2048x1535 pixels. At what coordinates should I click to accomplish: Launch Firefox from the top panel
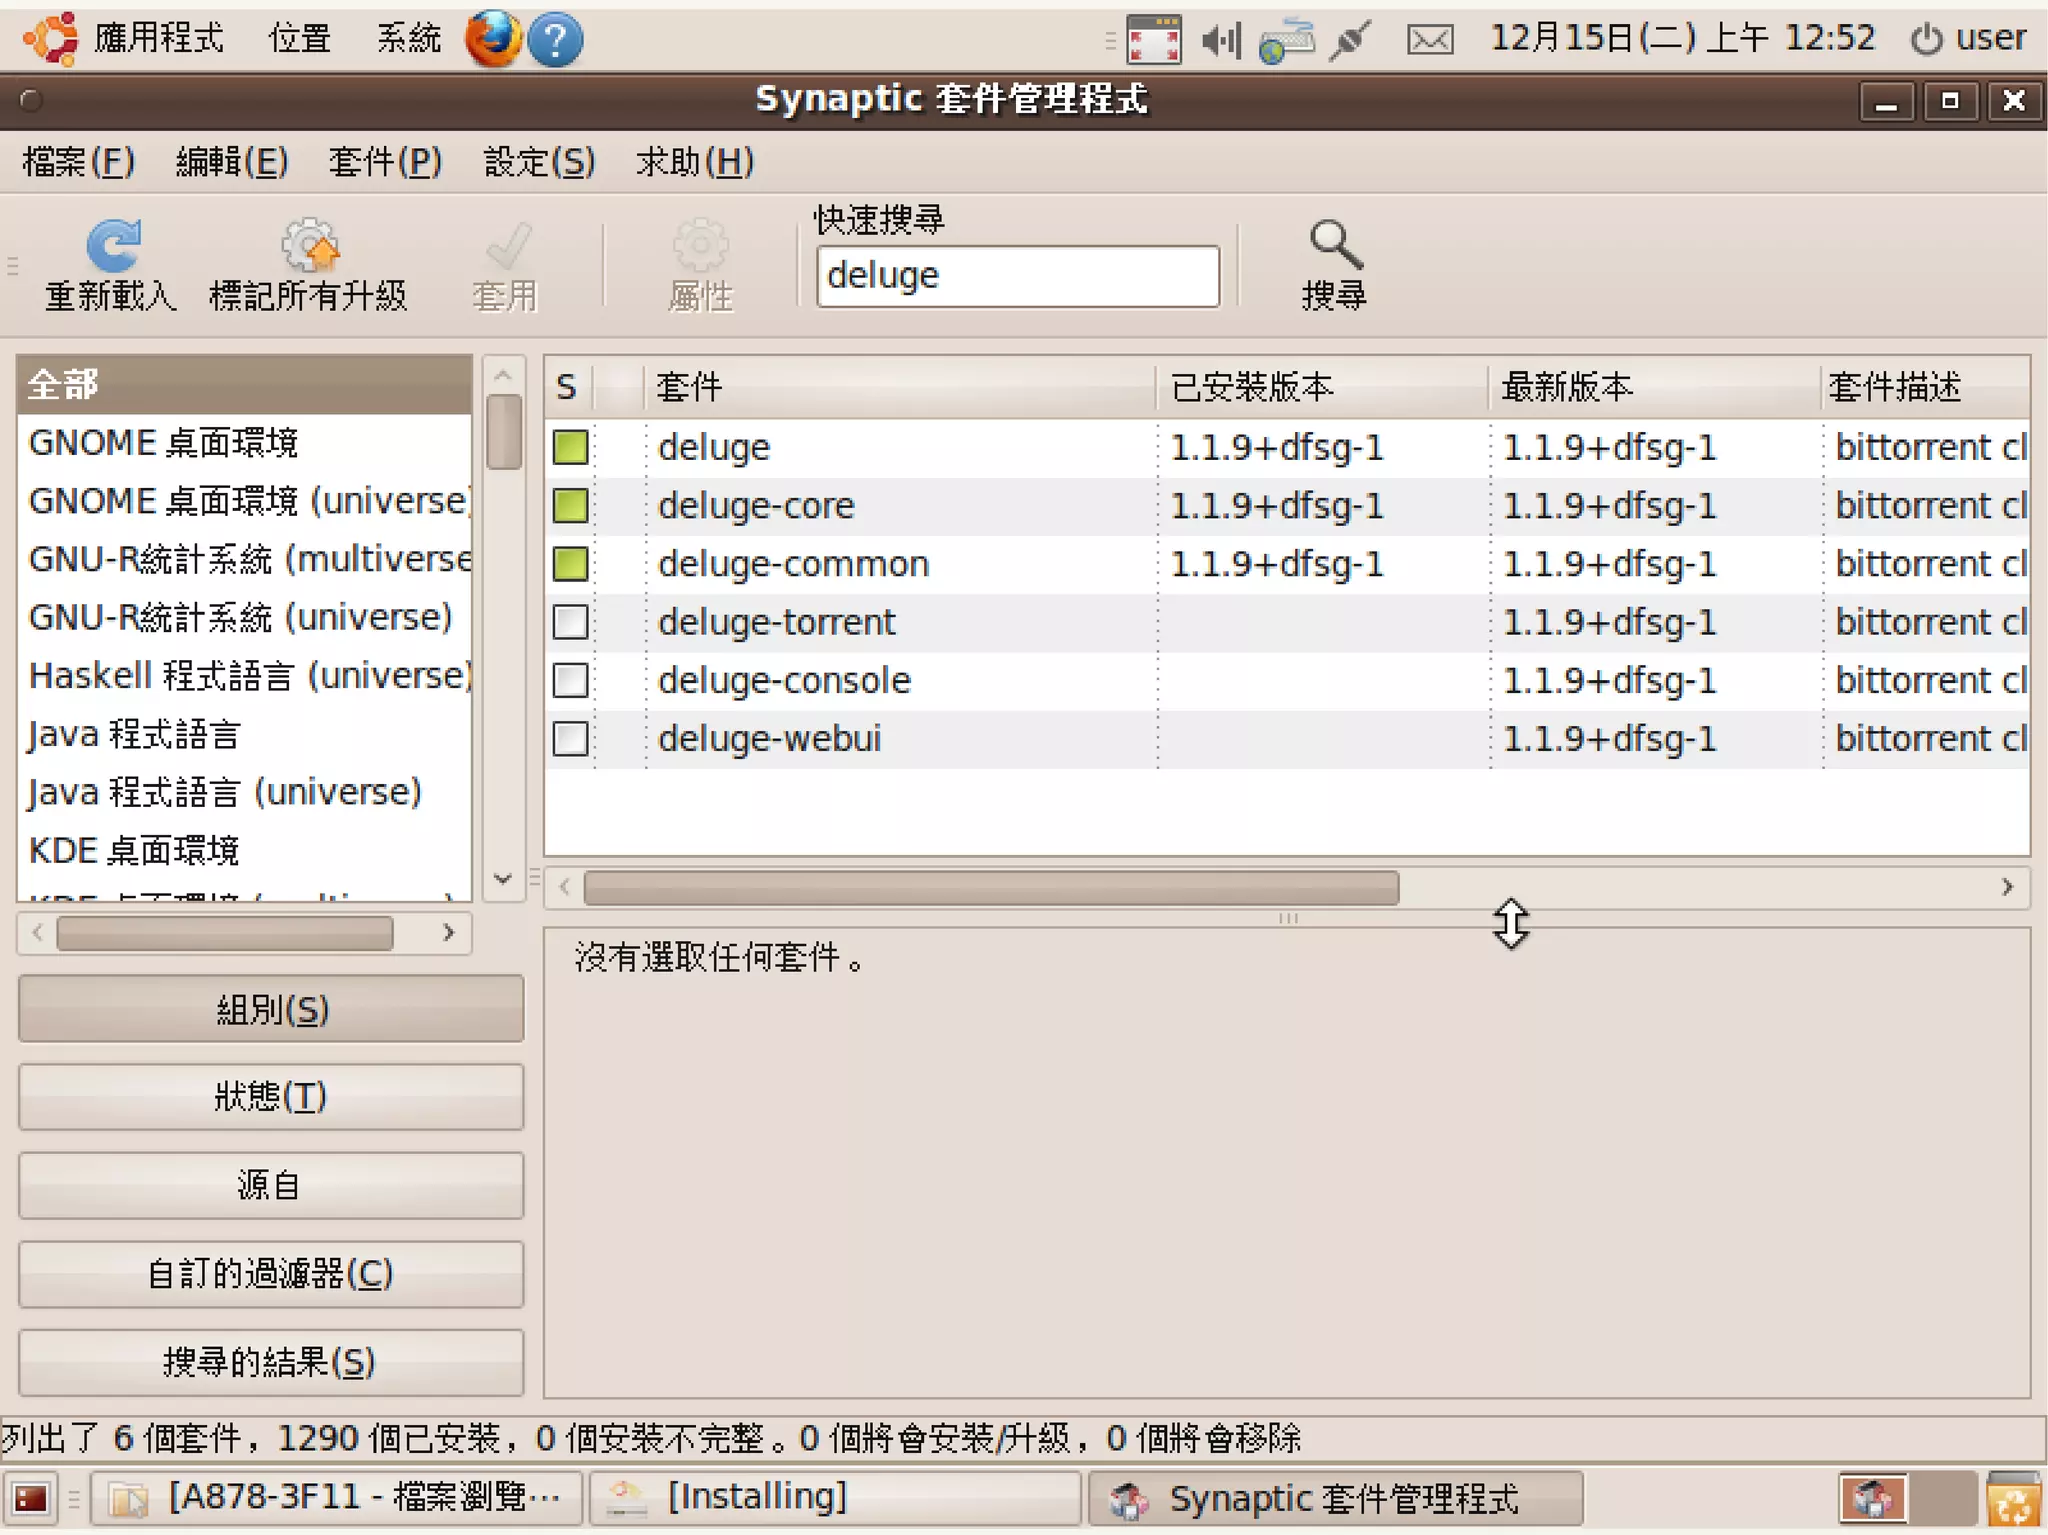click(x=493, y=39)
